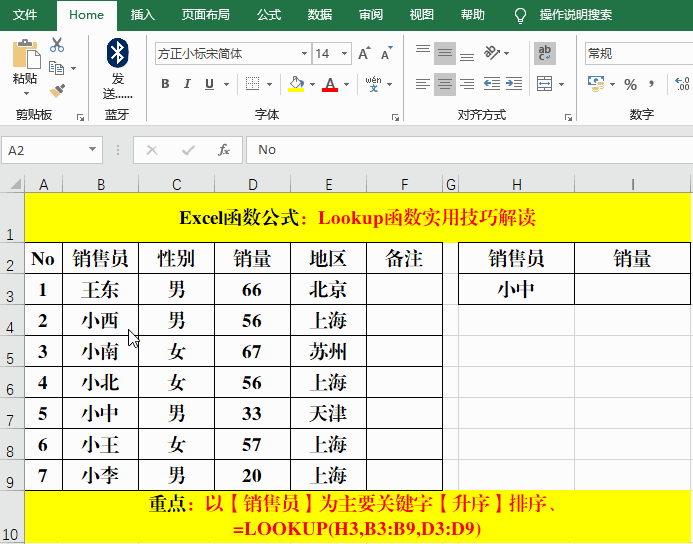Toggle Center horizontal alignment
The width and height of the screenshot is (693, 544).
pyautogui.click(x=445, y=84)
